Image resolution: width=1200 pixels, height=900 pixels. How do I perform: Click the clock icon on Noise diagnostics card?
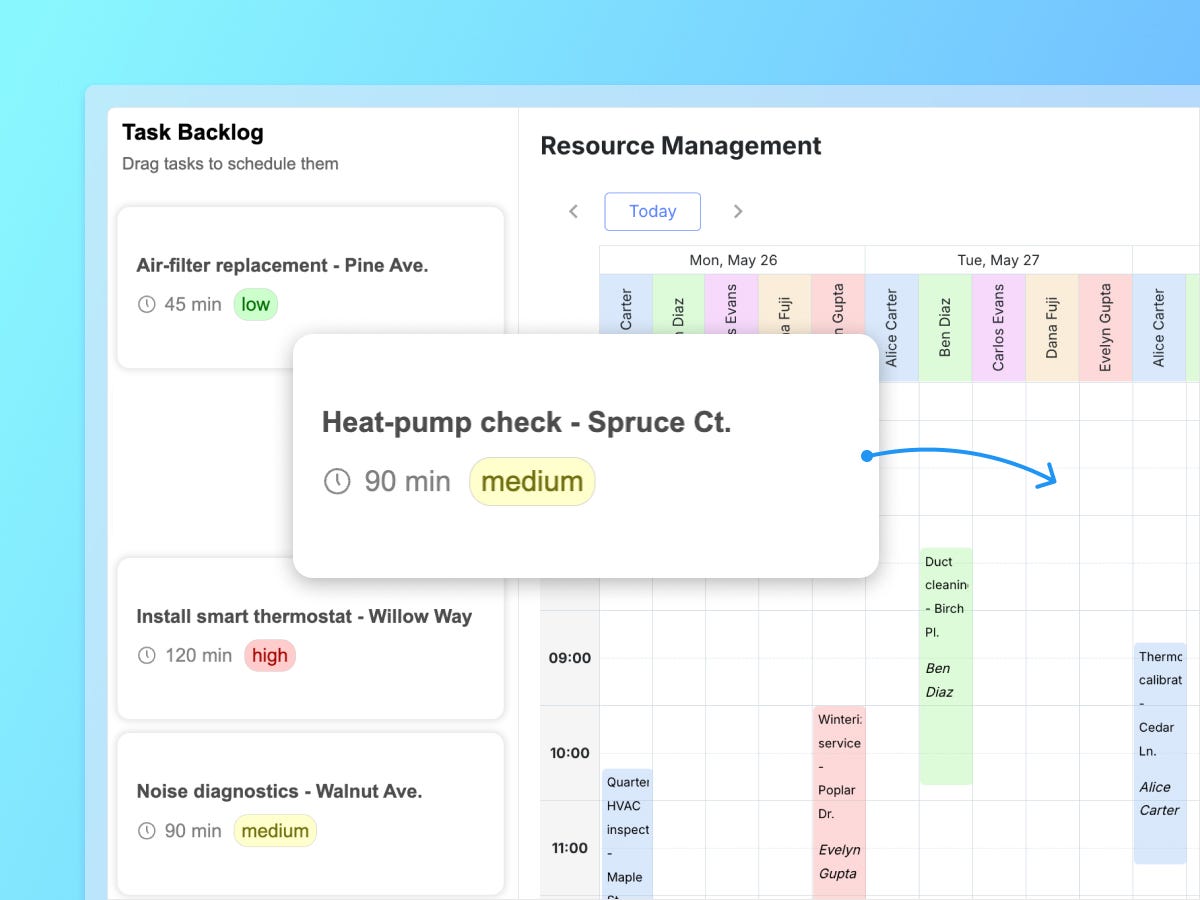[148, 830]
